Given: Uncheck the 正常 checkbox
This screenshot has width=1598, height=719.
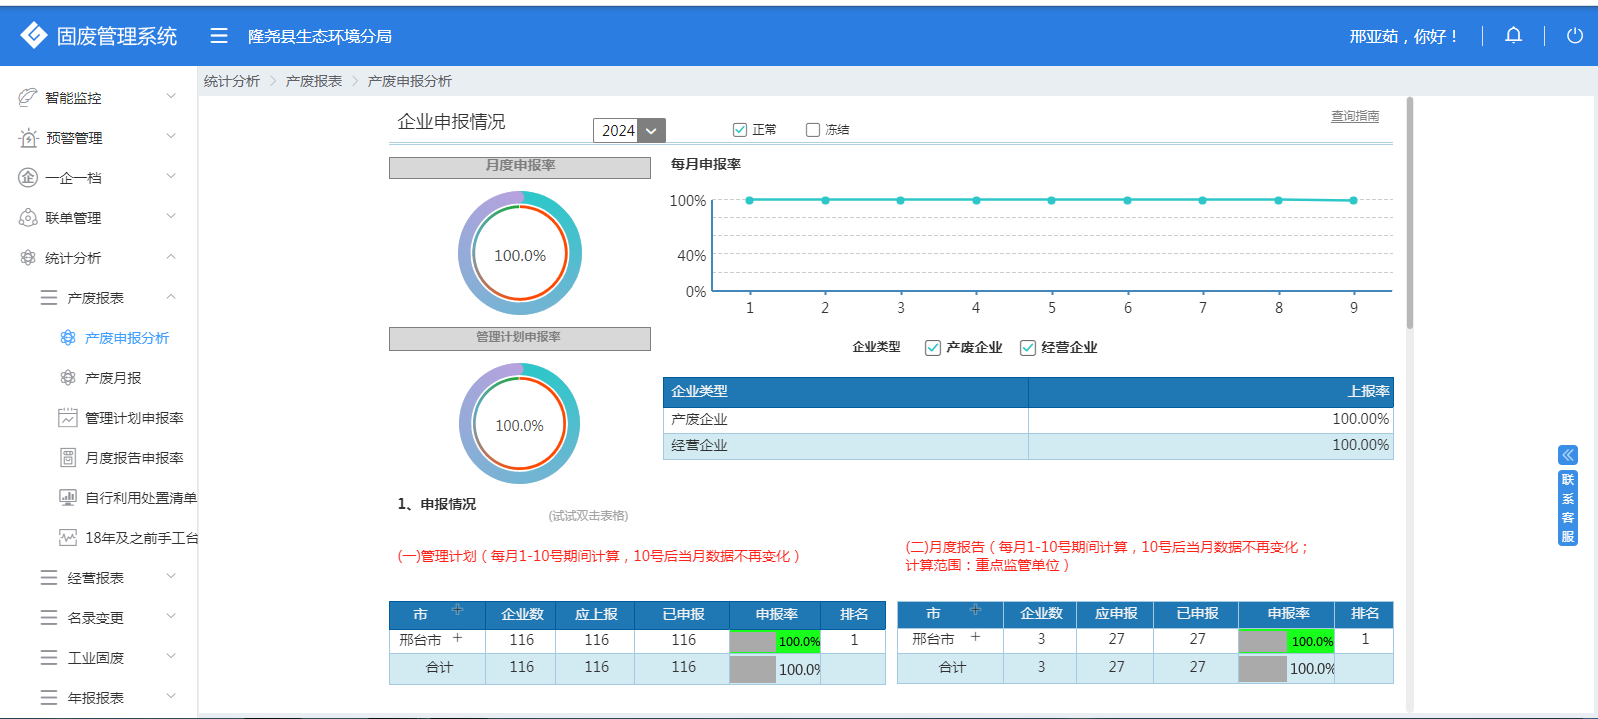Looking at the screenshot, I should tap(740, 130).
